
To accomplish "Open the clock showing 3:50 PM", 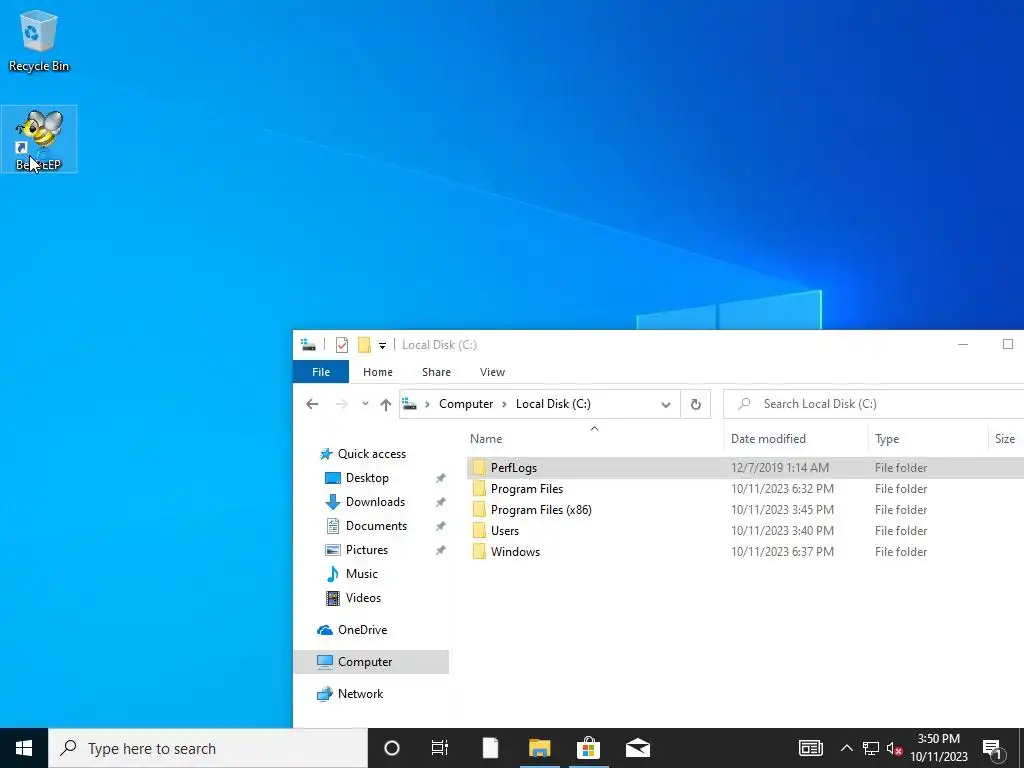I will coord(938,748).
